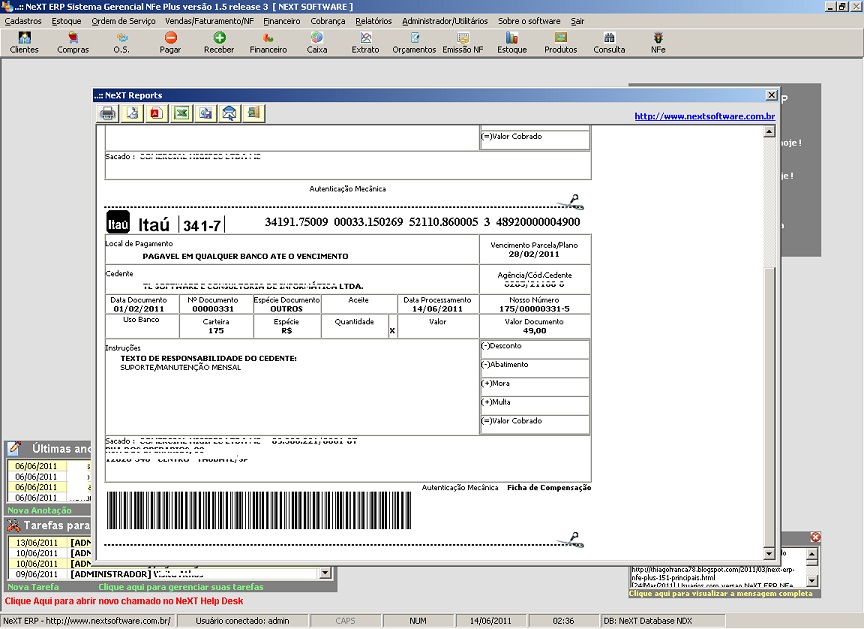This screenshot has width=864, height=629.
Task: Click the NUM status bar indicator
Action: [418, 621]
